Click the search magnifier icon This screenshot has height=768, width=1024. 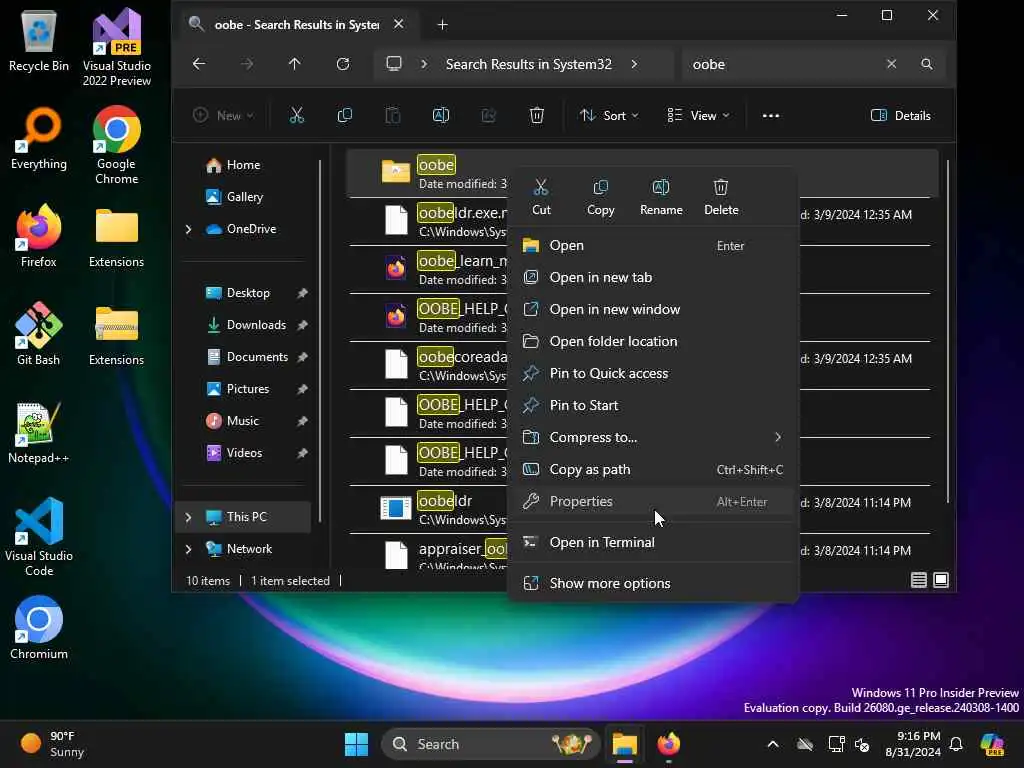927,64
